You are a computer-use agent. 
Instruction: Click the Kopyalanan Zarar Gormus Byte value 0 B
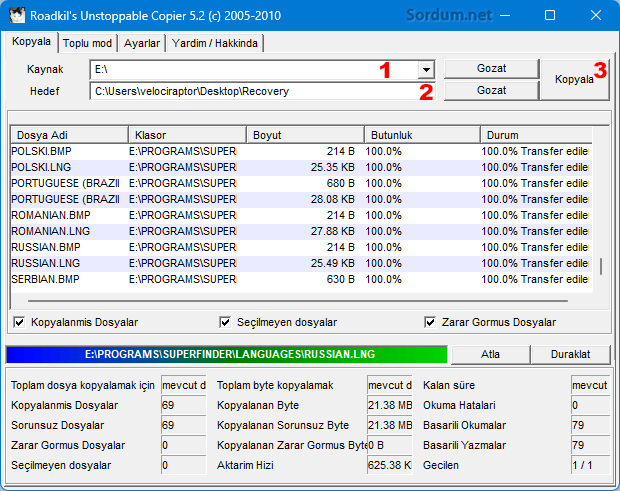click(x=389, y=446)
